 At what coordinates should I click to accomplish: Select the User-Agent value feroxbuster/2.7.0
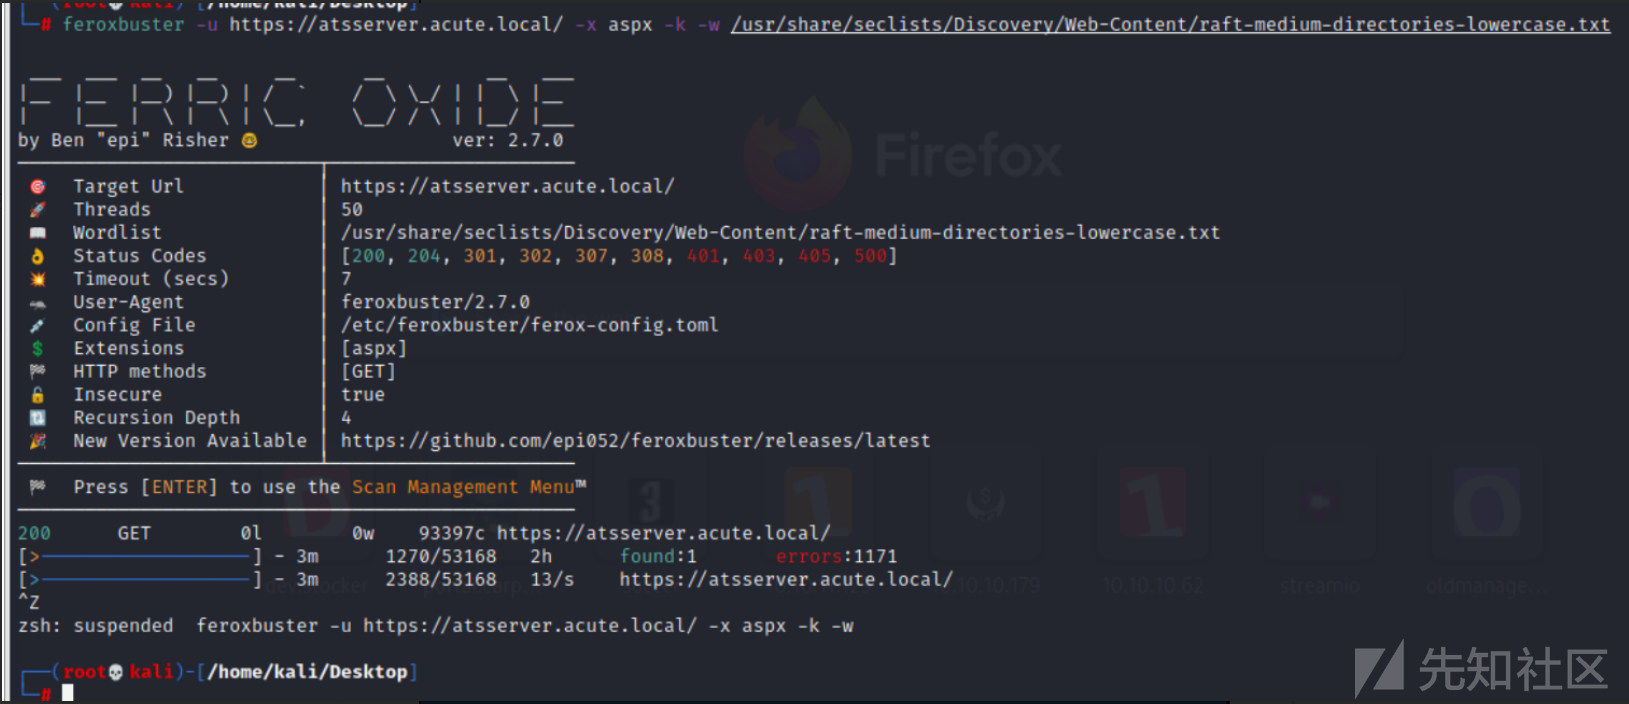(435, 302)
